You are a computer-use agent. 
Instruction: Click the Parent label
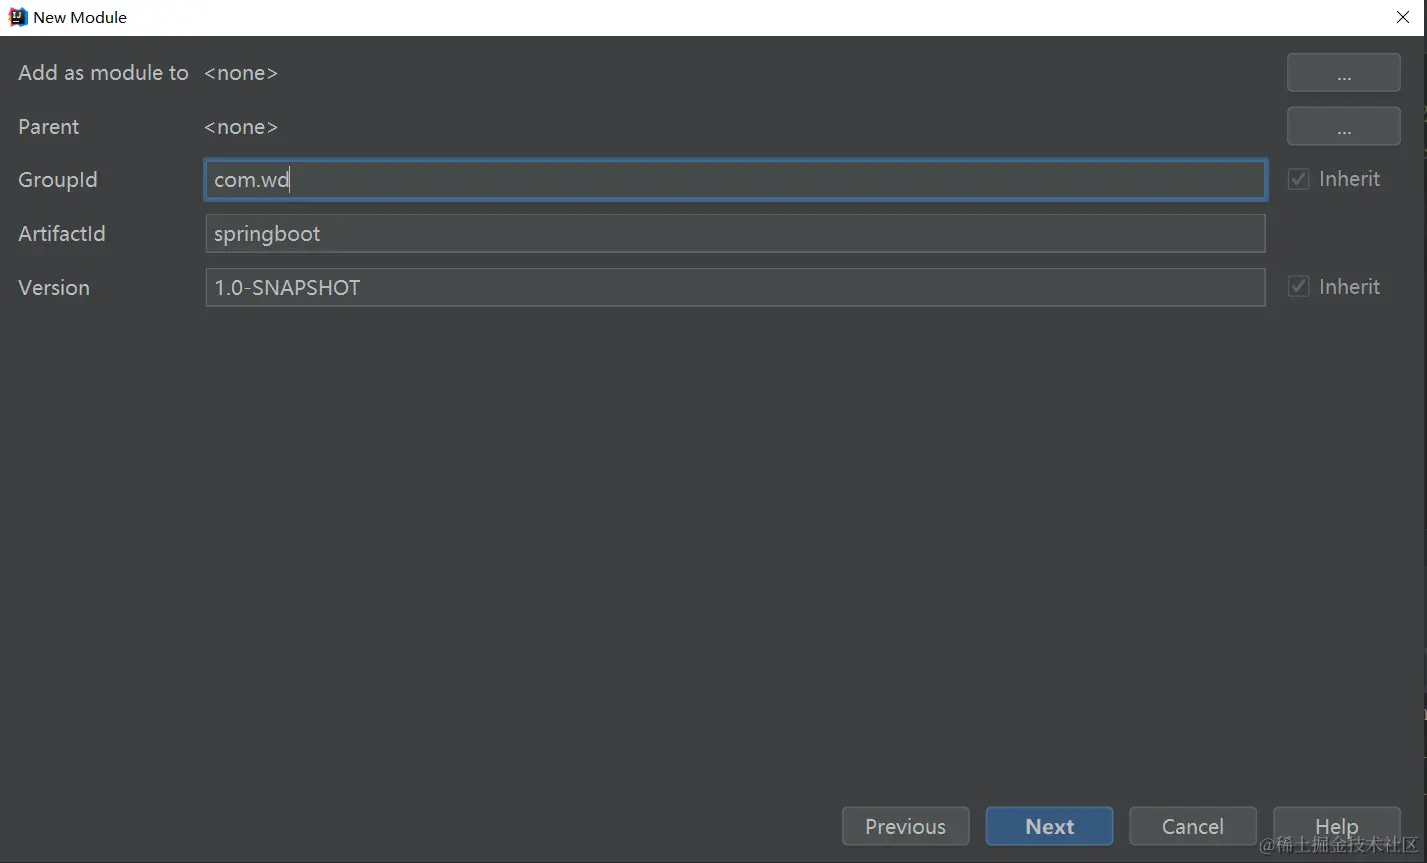pos(48,127)
